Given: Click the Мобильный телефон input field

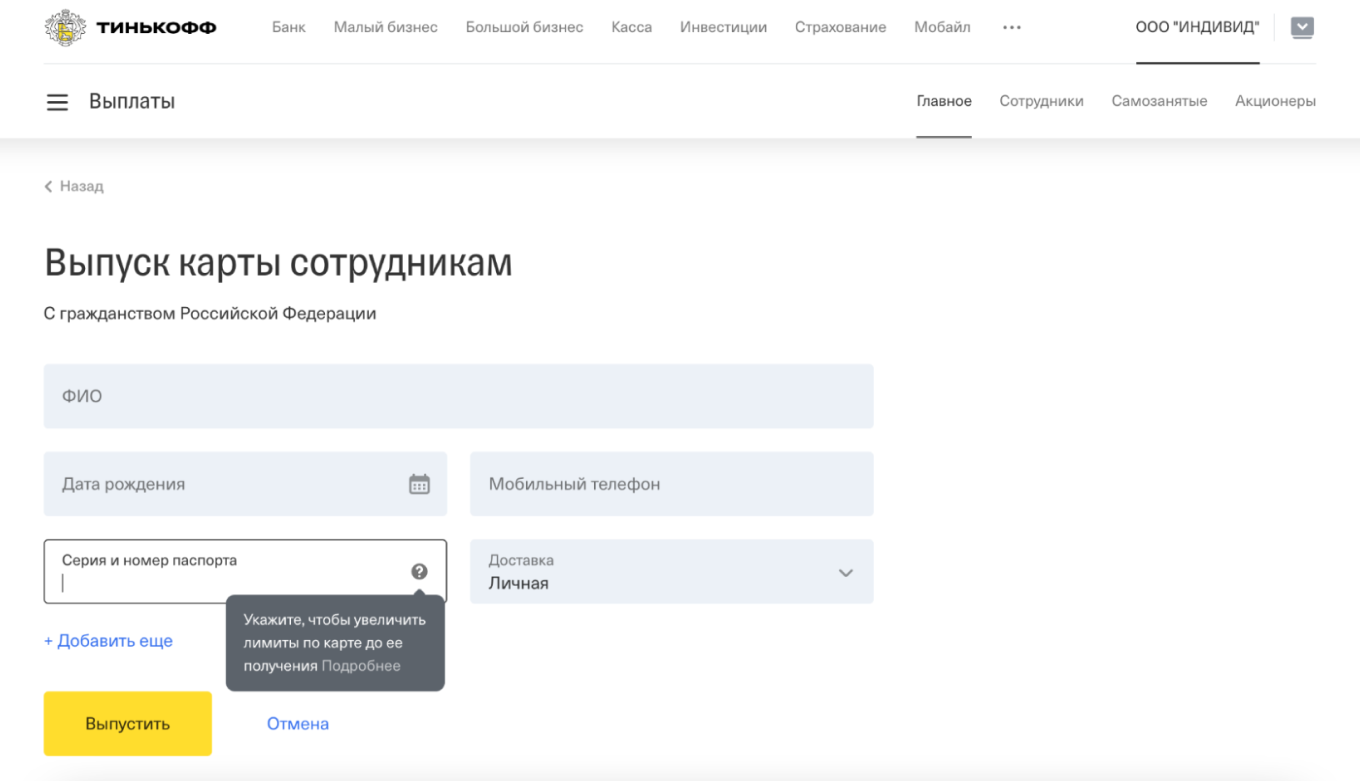Looking at the screenshot, I should tap(670, 484).
